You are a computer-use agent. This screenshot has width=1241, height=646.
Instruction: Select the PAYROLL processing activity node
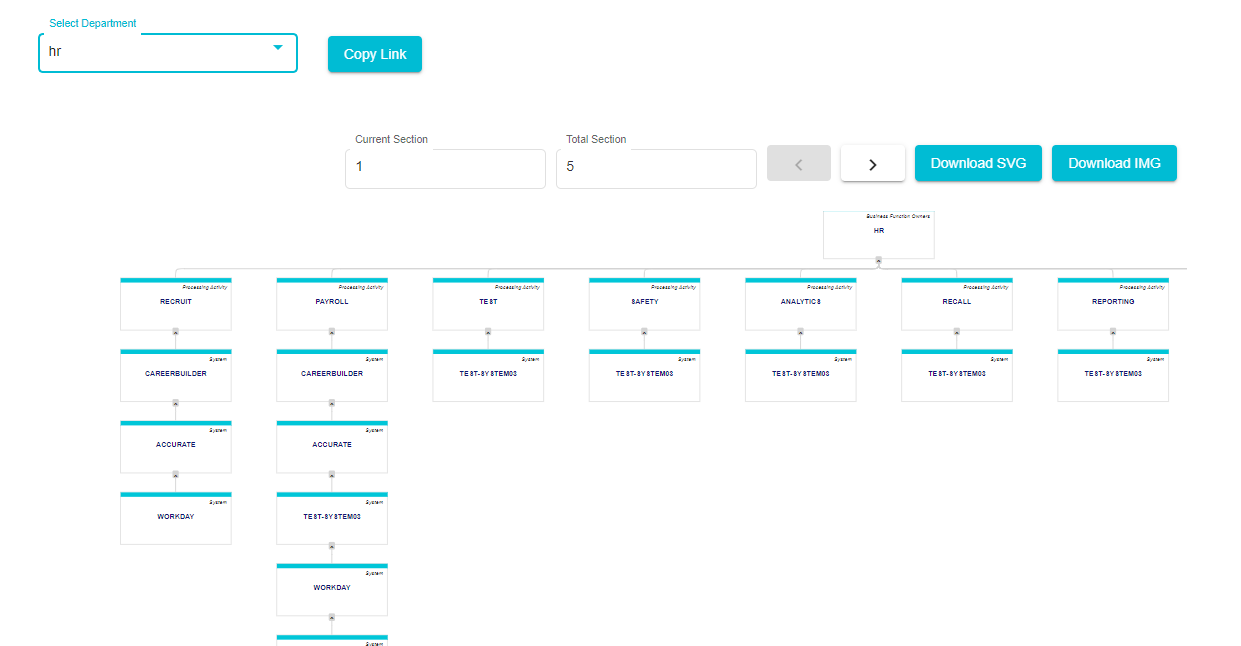332,304
